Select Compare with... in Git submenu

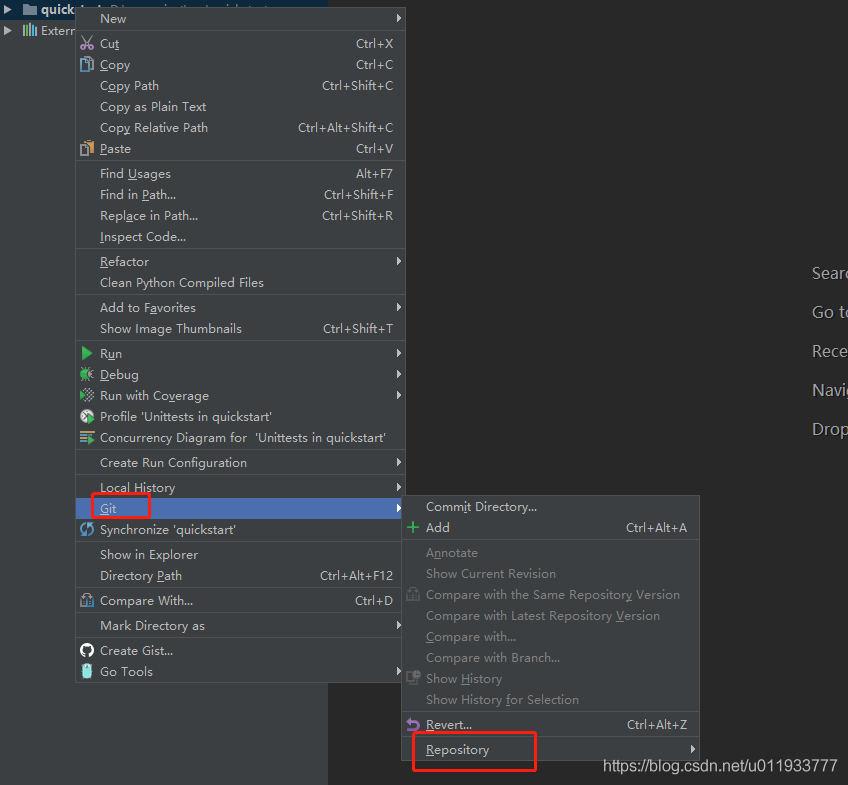551,636
